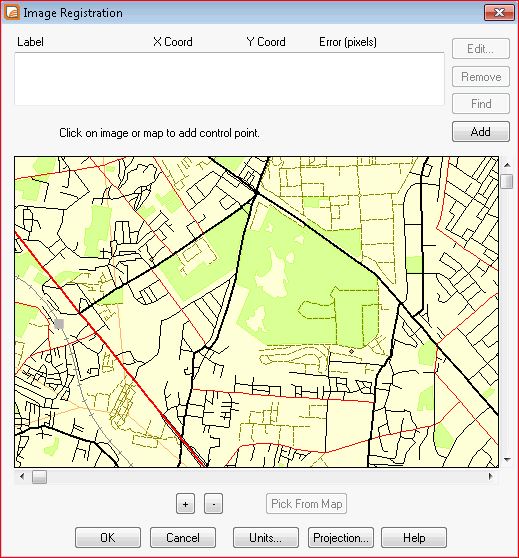Image resolution: width=519 pixels, height=558 pixels.
Task: Click the grey square marker on the map
Action: 59,324
